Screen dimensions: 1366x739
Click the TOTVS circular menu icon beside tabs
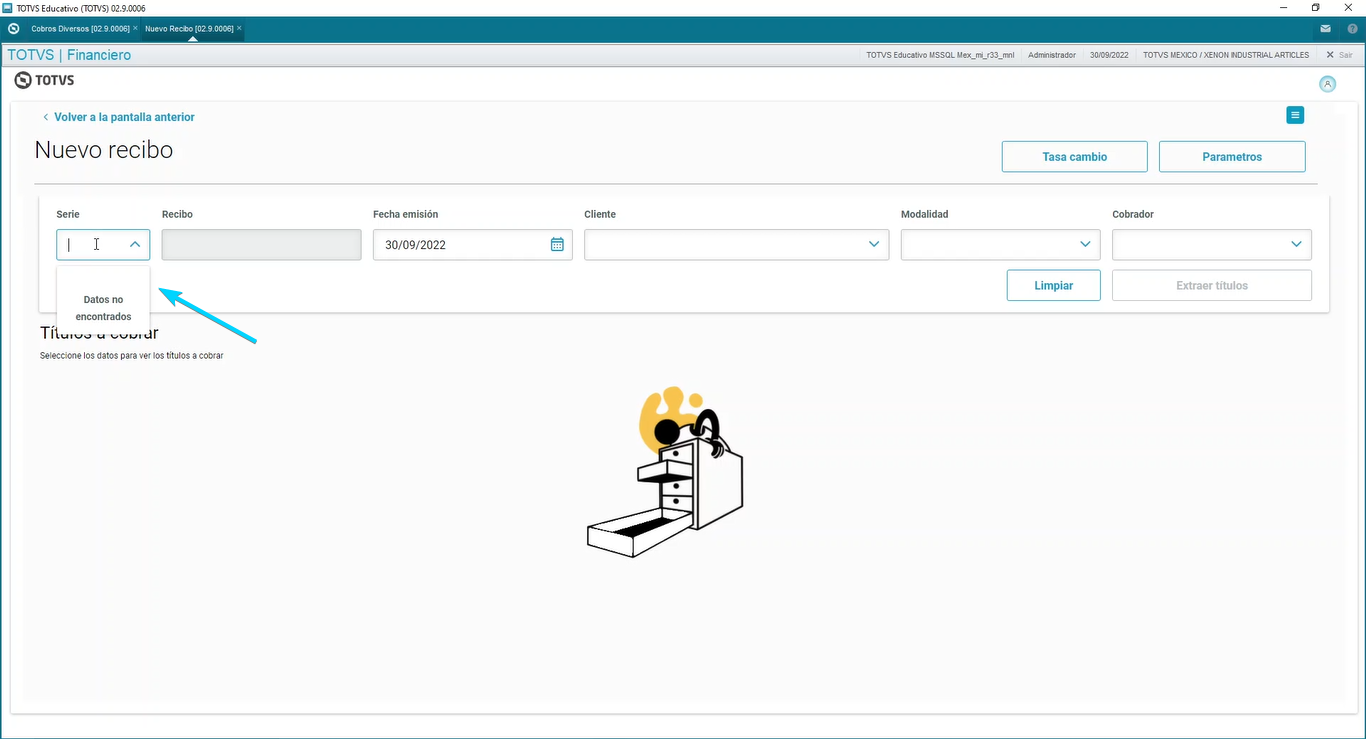click(x=13, y=29)
